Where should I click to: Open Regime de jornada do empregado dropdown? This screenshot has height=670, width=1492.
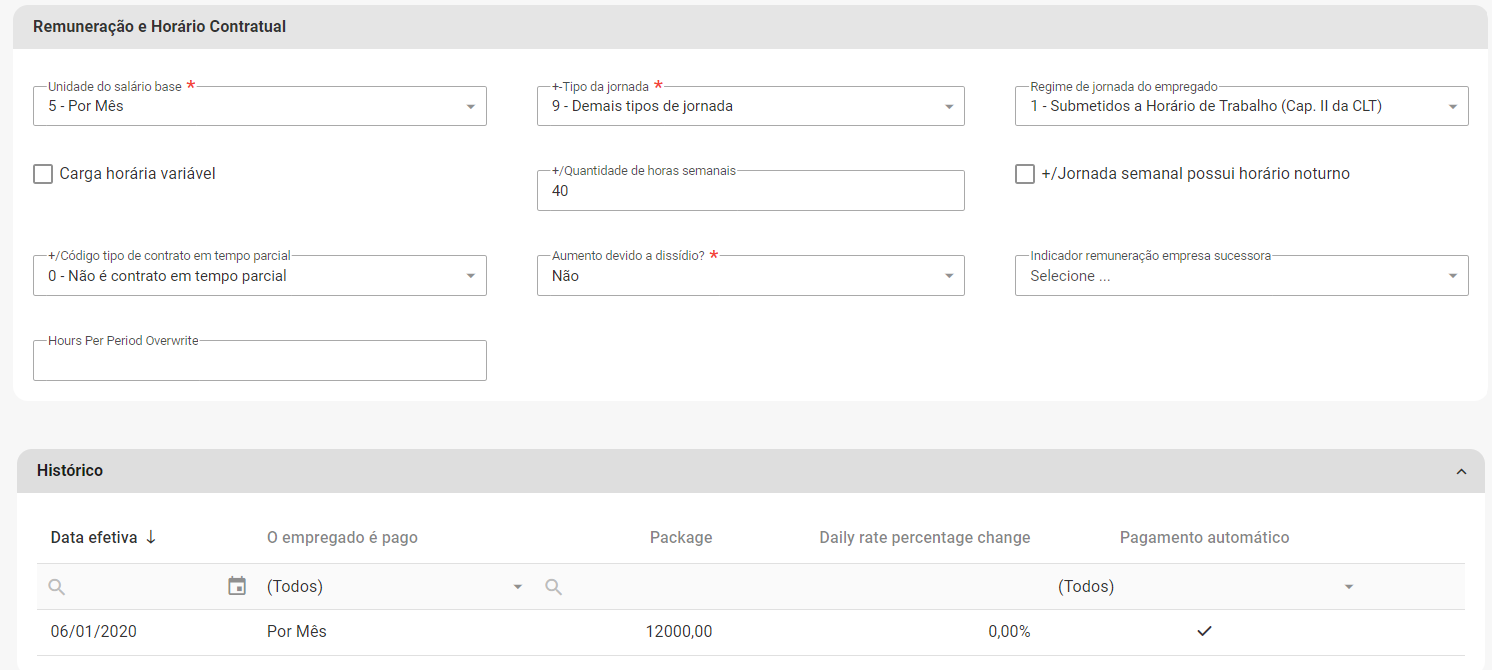1241,106
